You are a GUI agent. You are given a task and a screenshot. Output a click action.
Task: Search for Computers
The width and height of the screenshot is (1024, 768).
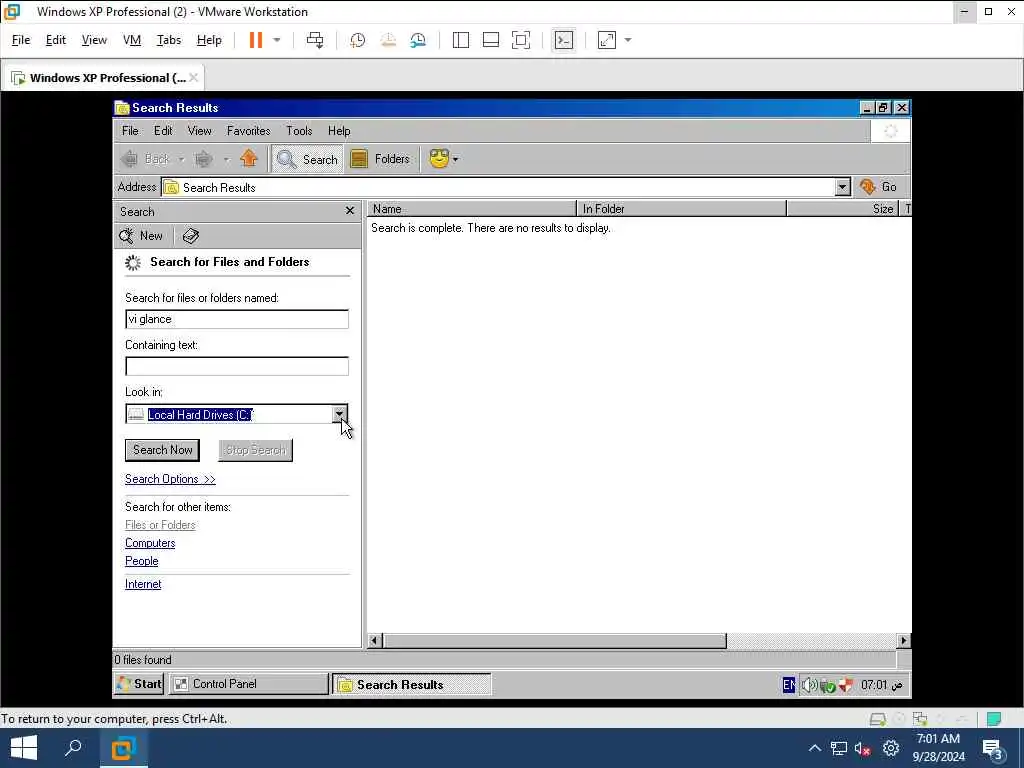tap(150, 543)
